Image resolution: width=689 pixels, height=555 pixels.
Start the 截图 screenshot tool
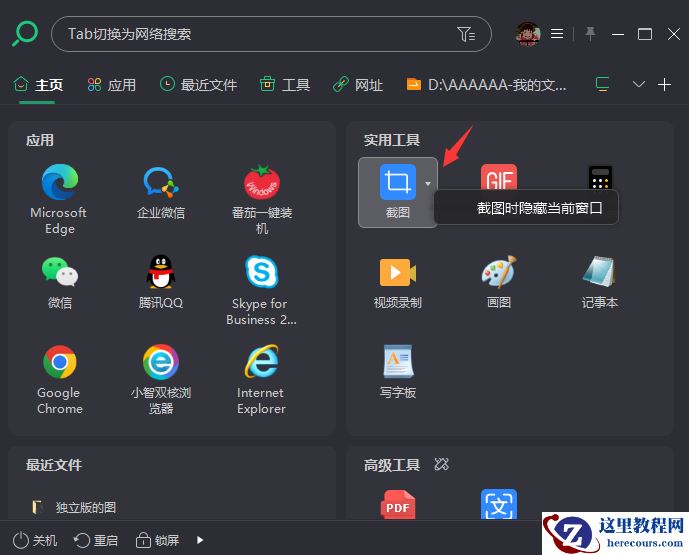[x=398, y=192]
